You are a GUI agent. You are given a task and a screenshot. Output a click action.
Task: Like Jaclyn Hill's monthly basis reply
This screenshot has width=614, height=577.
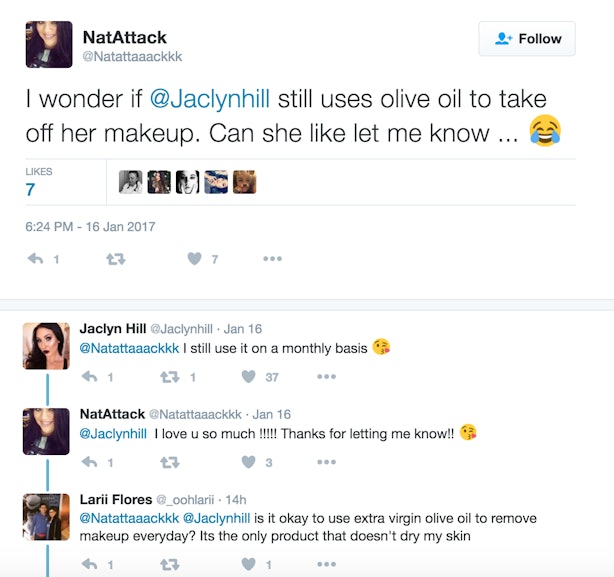(249, 377)
